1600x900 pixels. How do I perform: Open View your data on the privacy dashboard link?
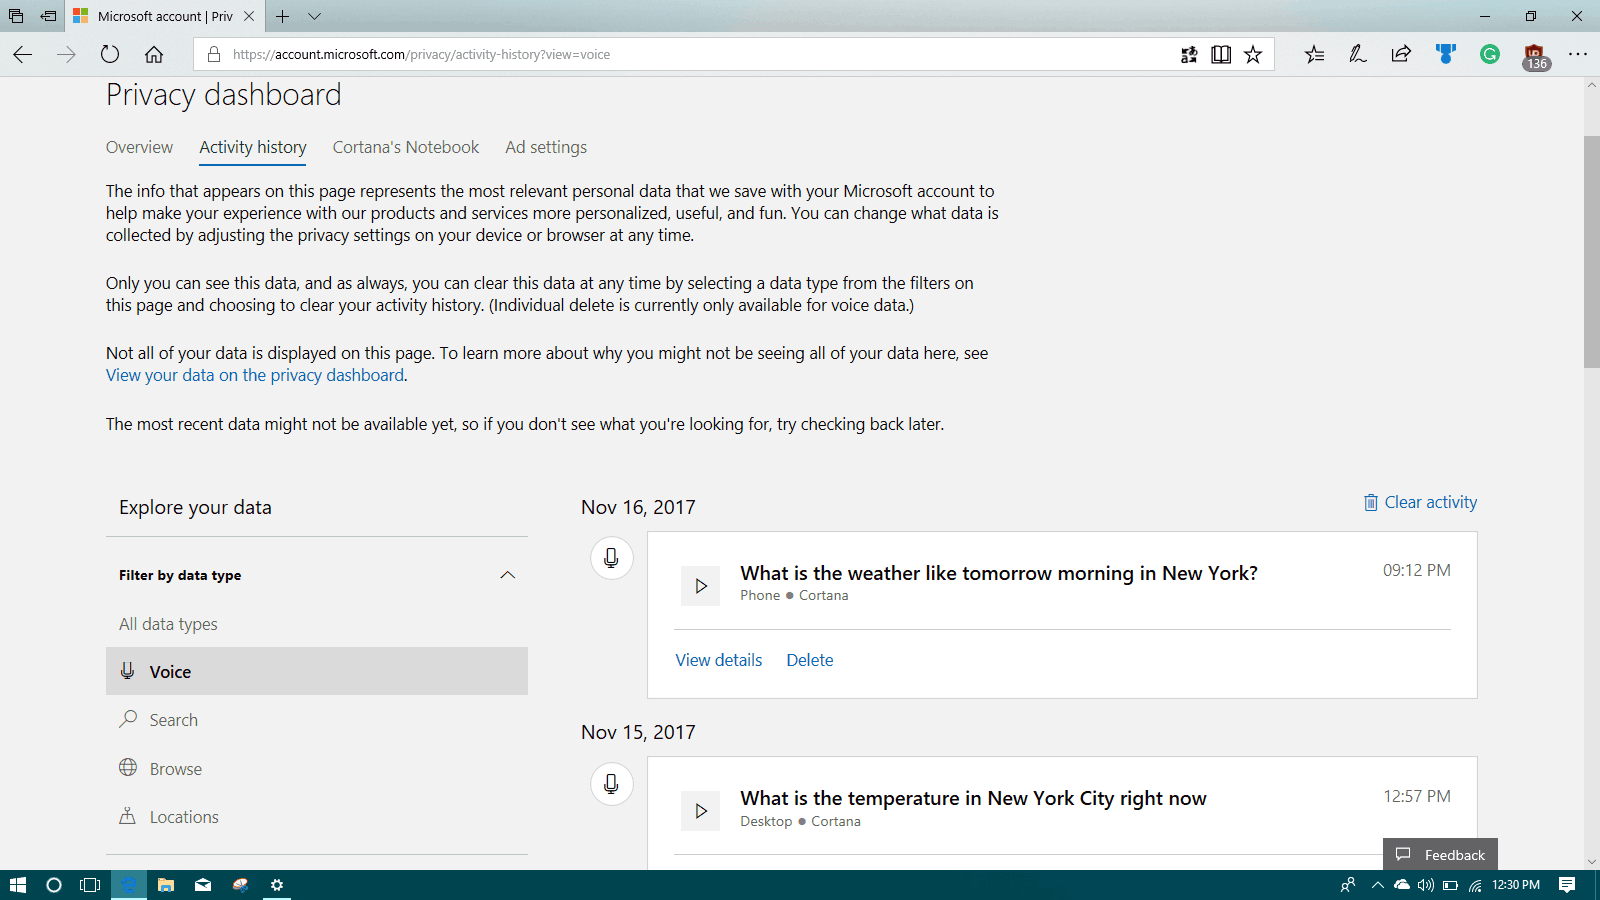point(255,375)
